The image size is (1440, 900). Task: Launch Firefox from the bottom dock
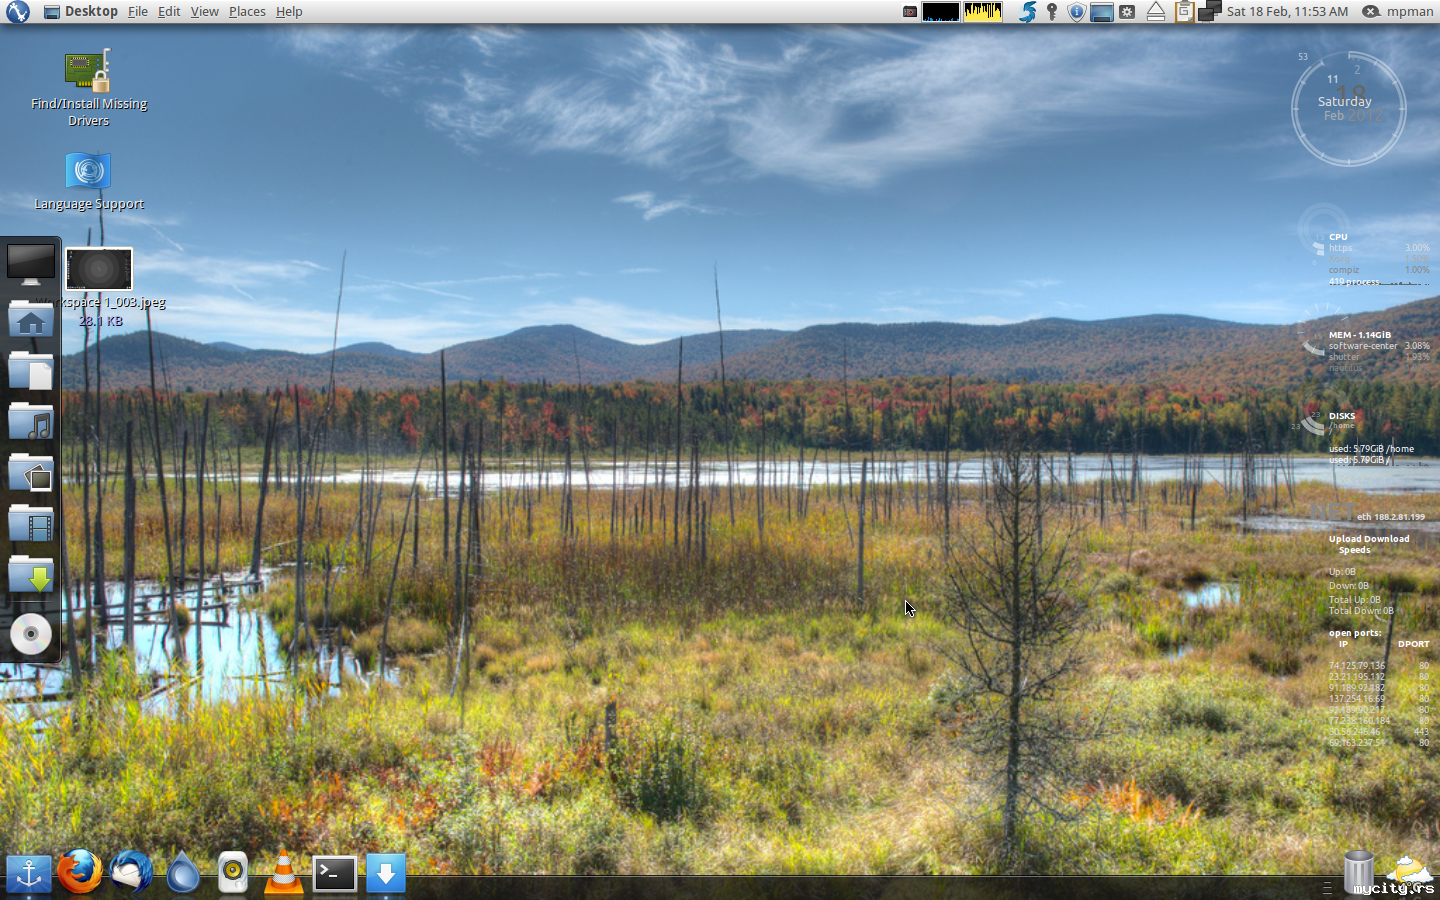click(x=80, y=872)
